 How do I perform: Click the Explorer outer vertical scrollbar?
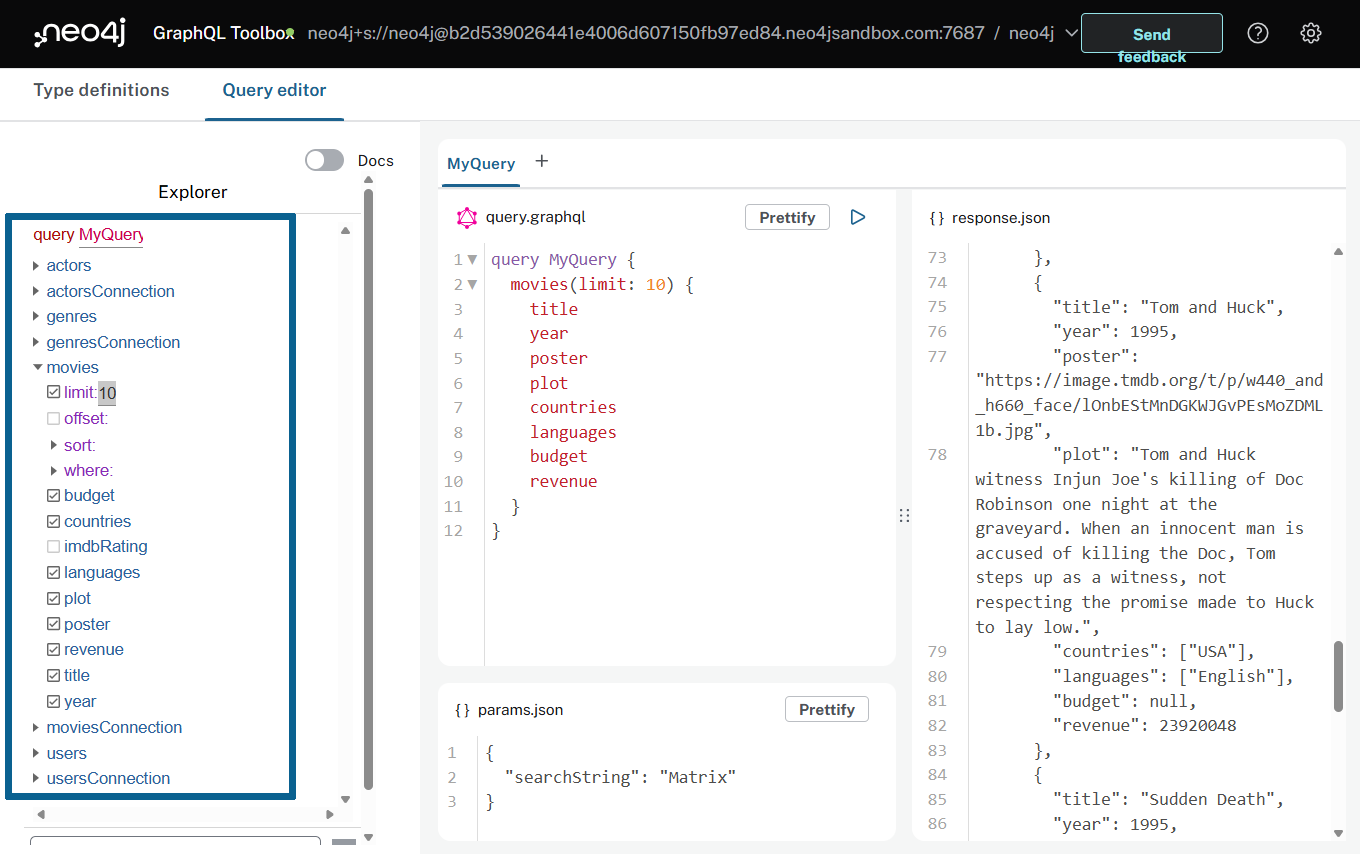point(368,490)
